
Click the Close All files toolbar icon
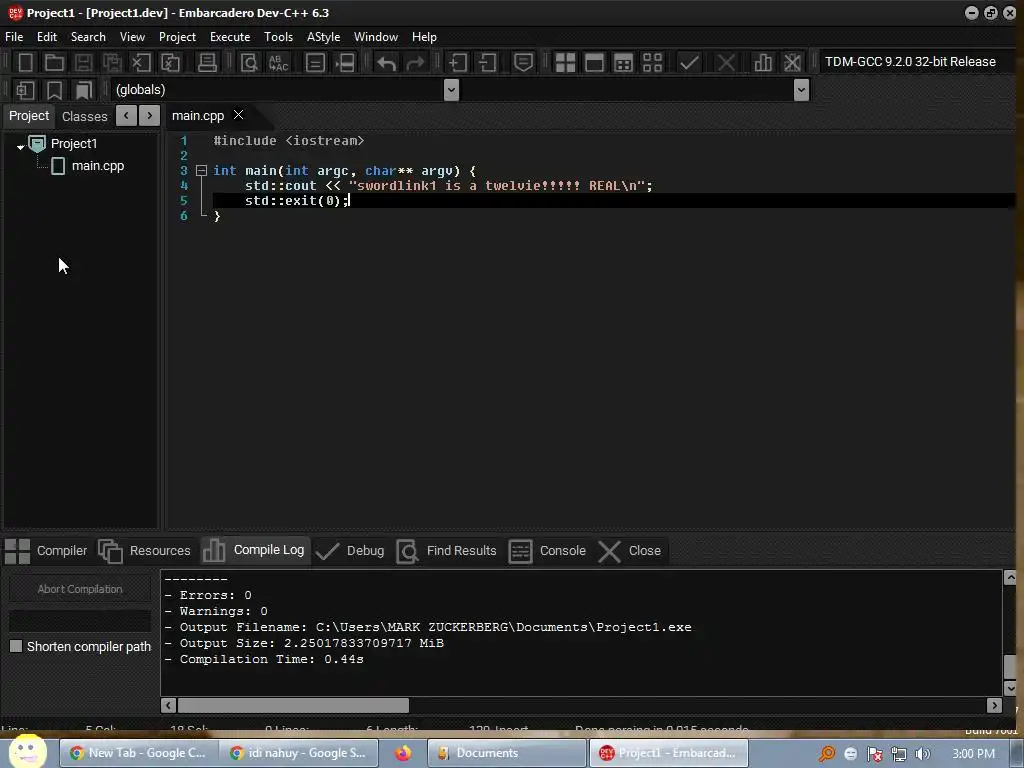click(x=170, y=63)
